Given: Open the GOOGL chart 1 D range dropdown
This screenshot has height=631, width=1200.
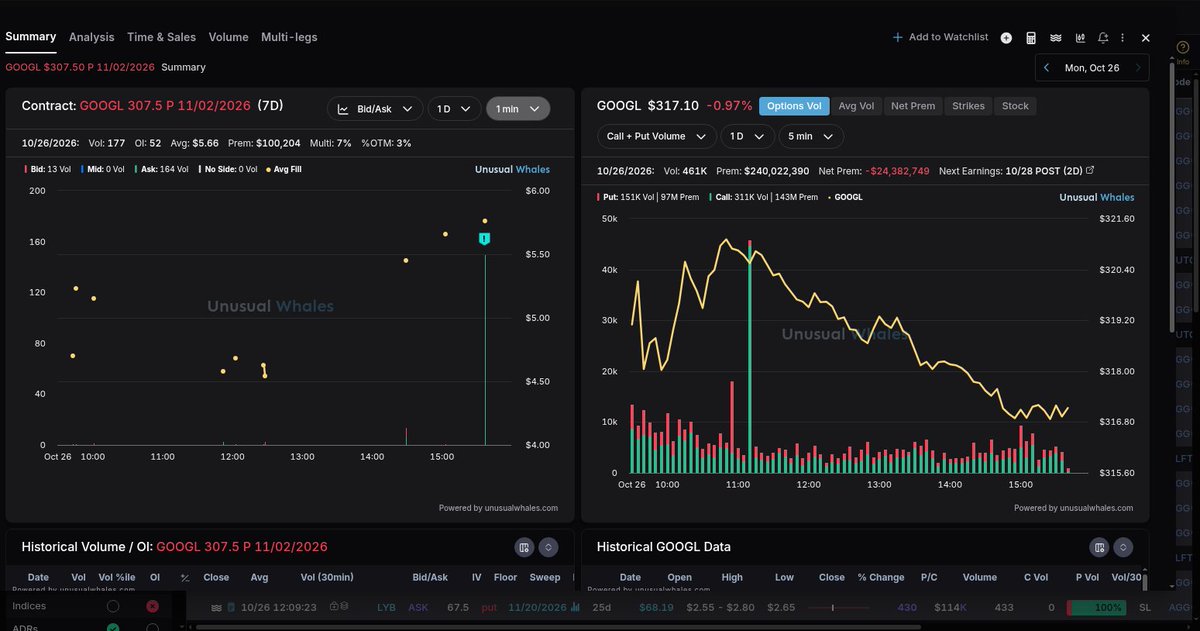Looking at the screenshot, I should [x=749, y=136].
